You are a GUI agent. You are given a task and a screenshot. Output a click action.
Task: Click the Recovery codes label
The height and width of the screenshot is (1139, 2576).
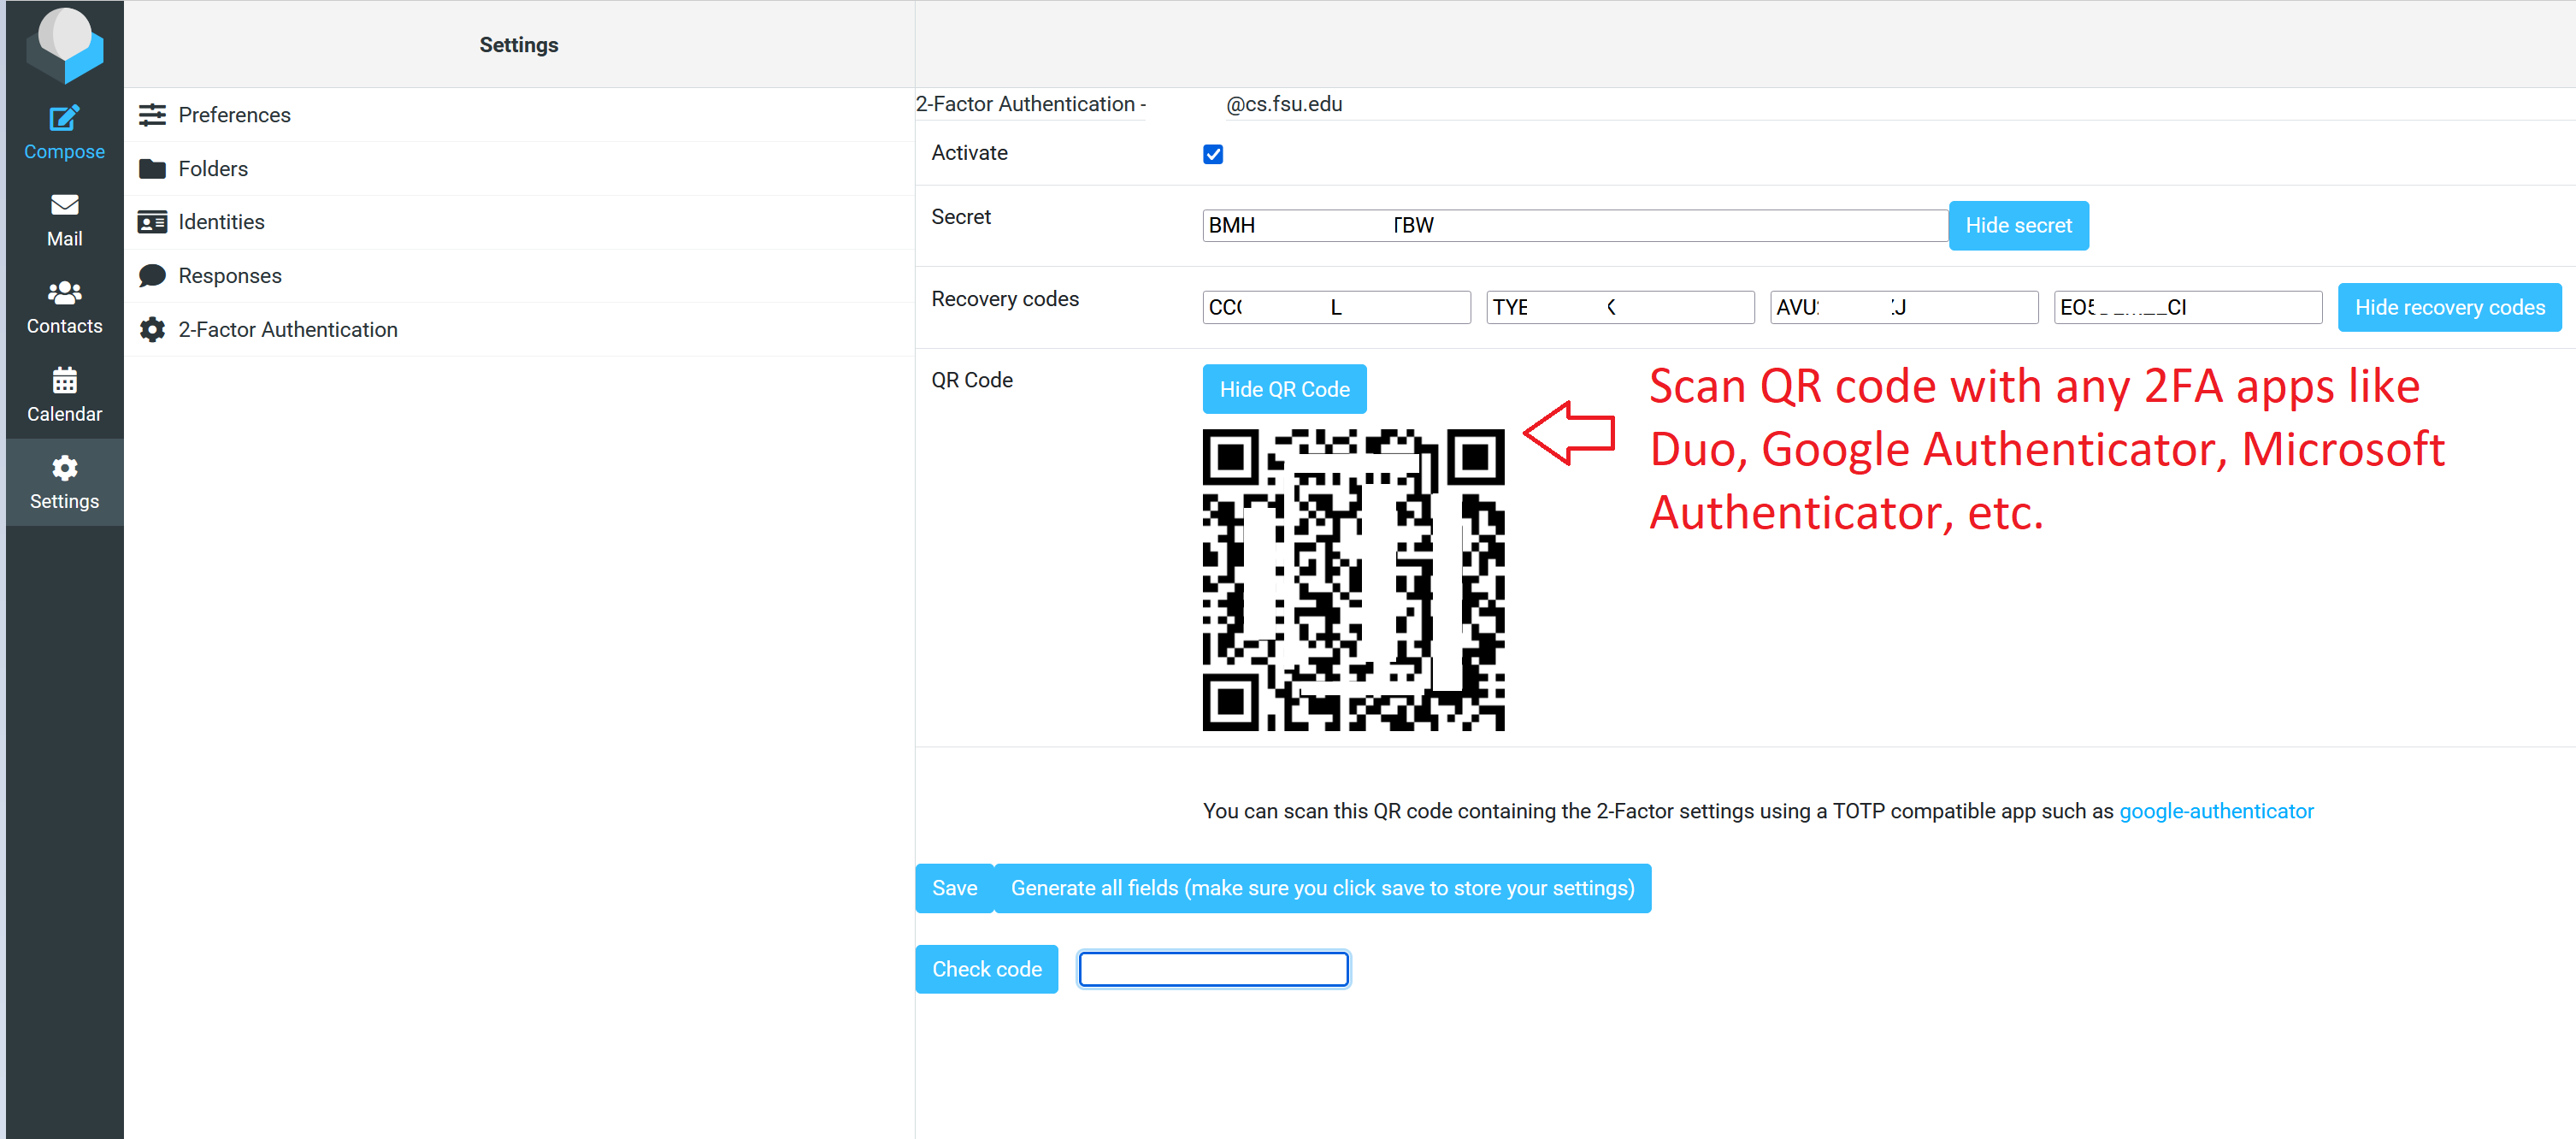(x=1005, y=299)
